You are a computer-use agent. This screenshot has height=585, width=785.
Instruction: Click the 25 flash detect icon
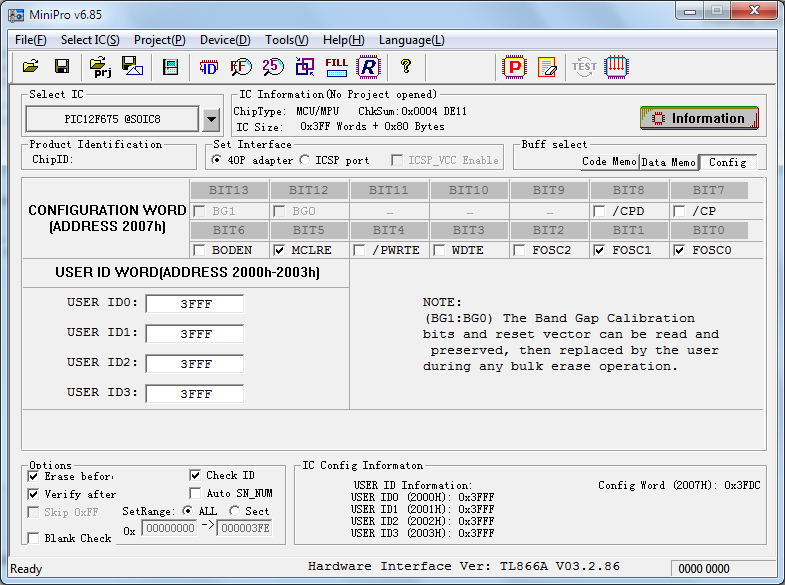coord(273,67)
